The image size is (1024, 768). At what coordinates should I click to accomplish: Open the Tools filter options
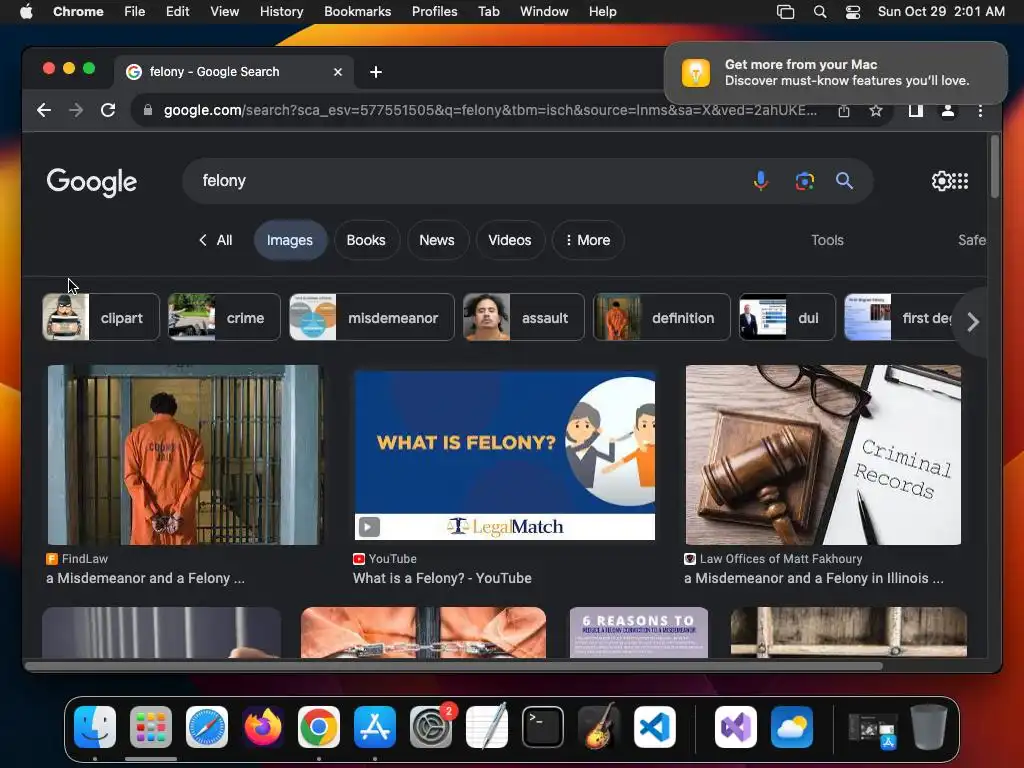[x=827, y=240]
